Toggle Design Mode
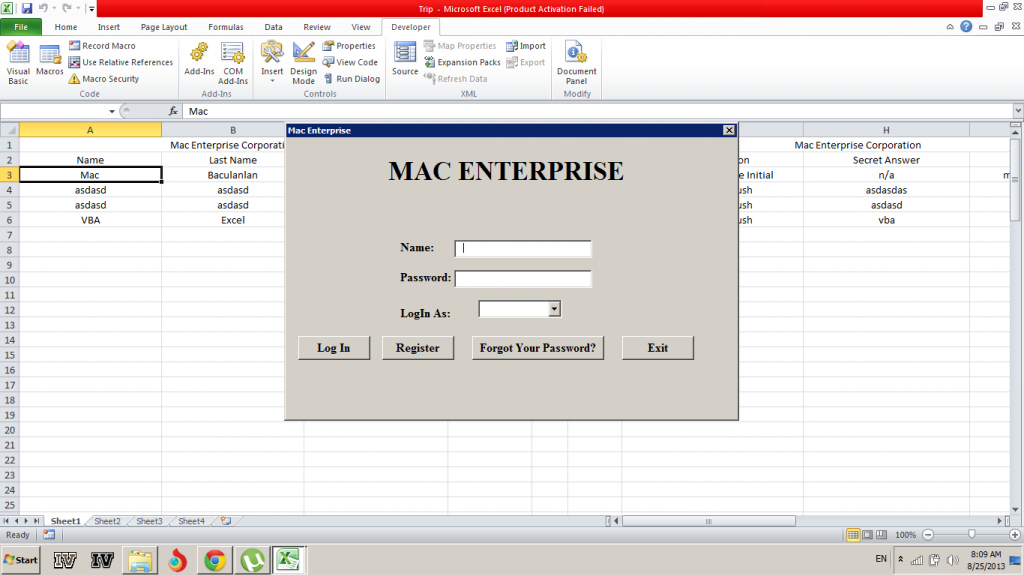This screenshot has height=575, width=1024. click(304, 63)
